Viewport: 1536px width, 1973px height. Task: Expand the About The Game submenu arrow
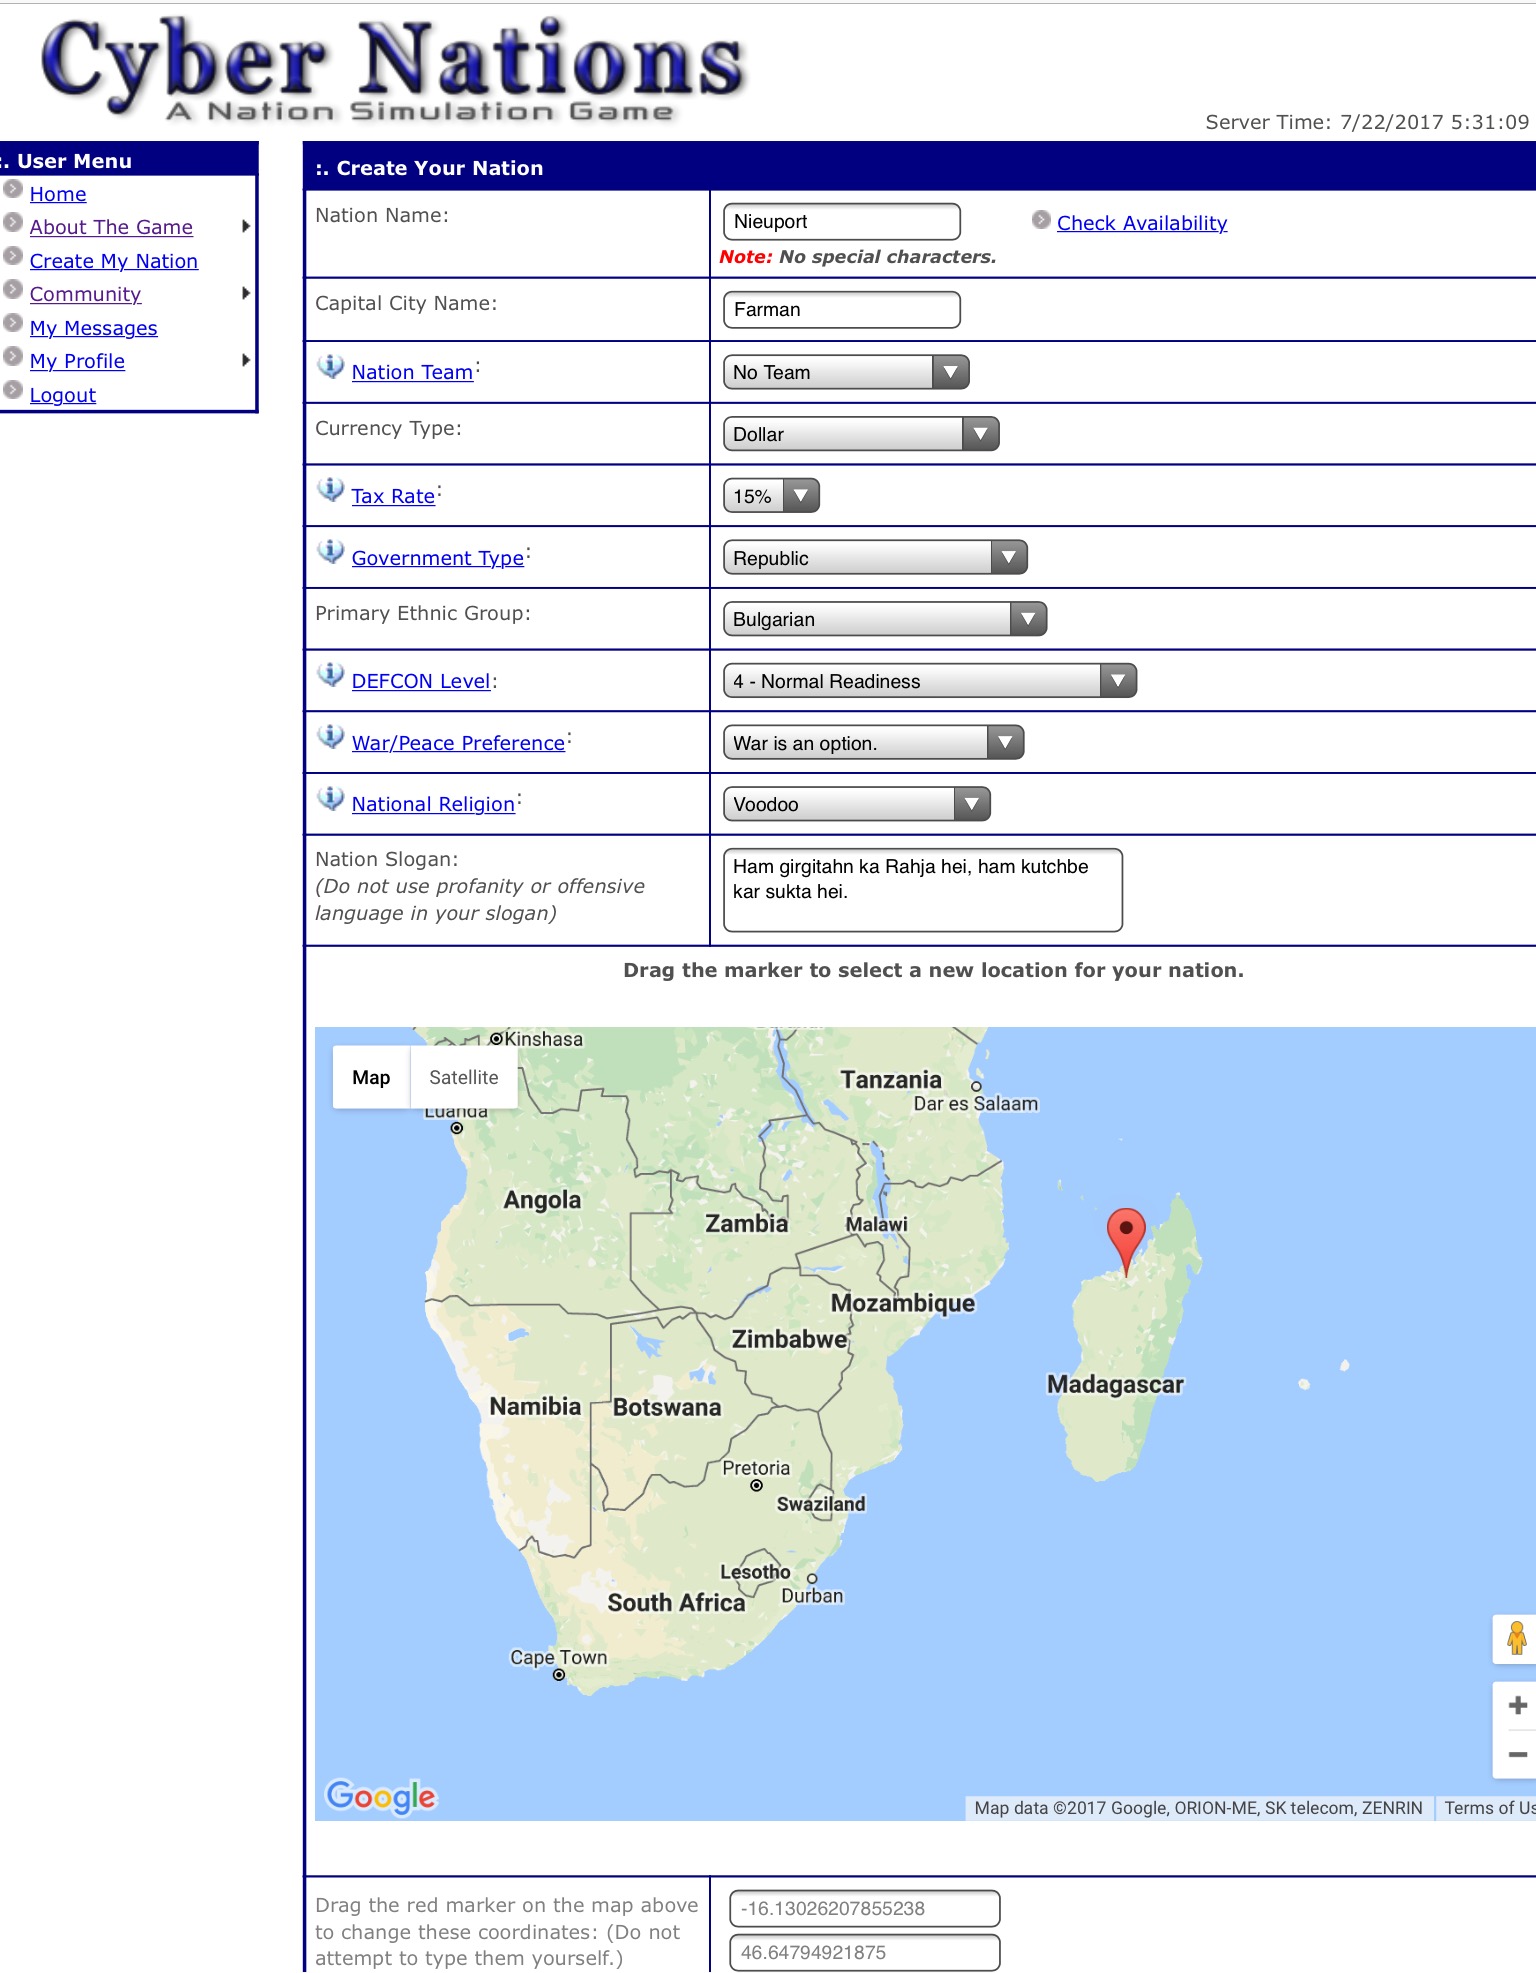click(246, 226)
